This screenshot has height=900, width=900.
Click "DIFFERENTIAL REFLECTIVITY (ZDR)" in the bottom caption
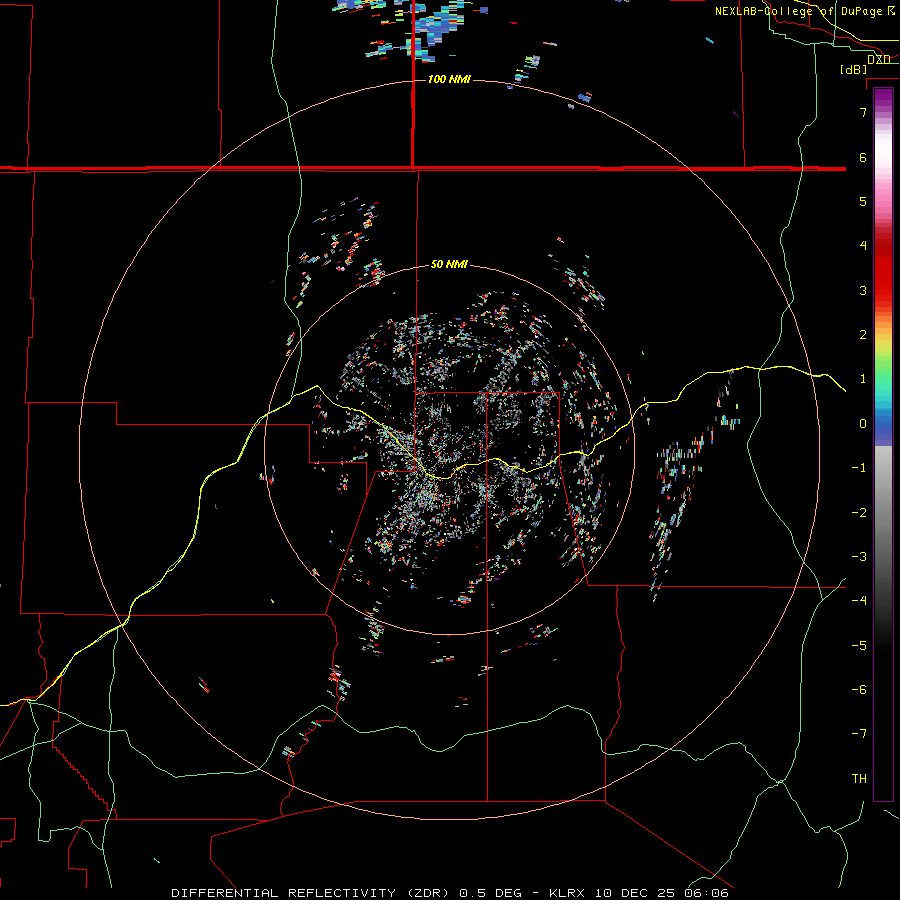coord(312,893)
